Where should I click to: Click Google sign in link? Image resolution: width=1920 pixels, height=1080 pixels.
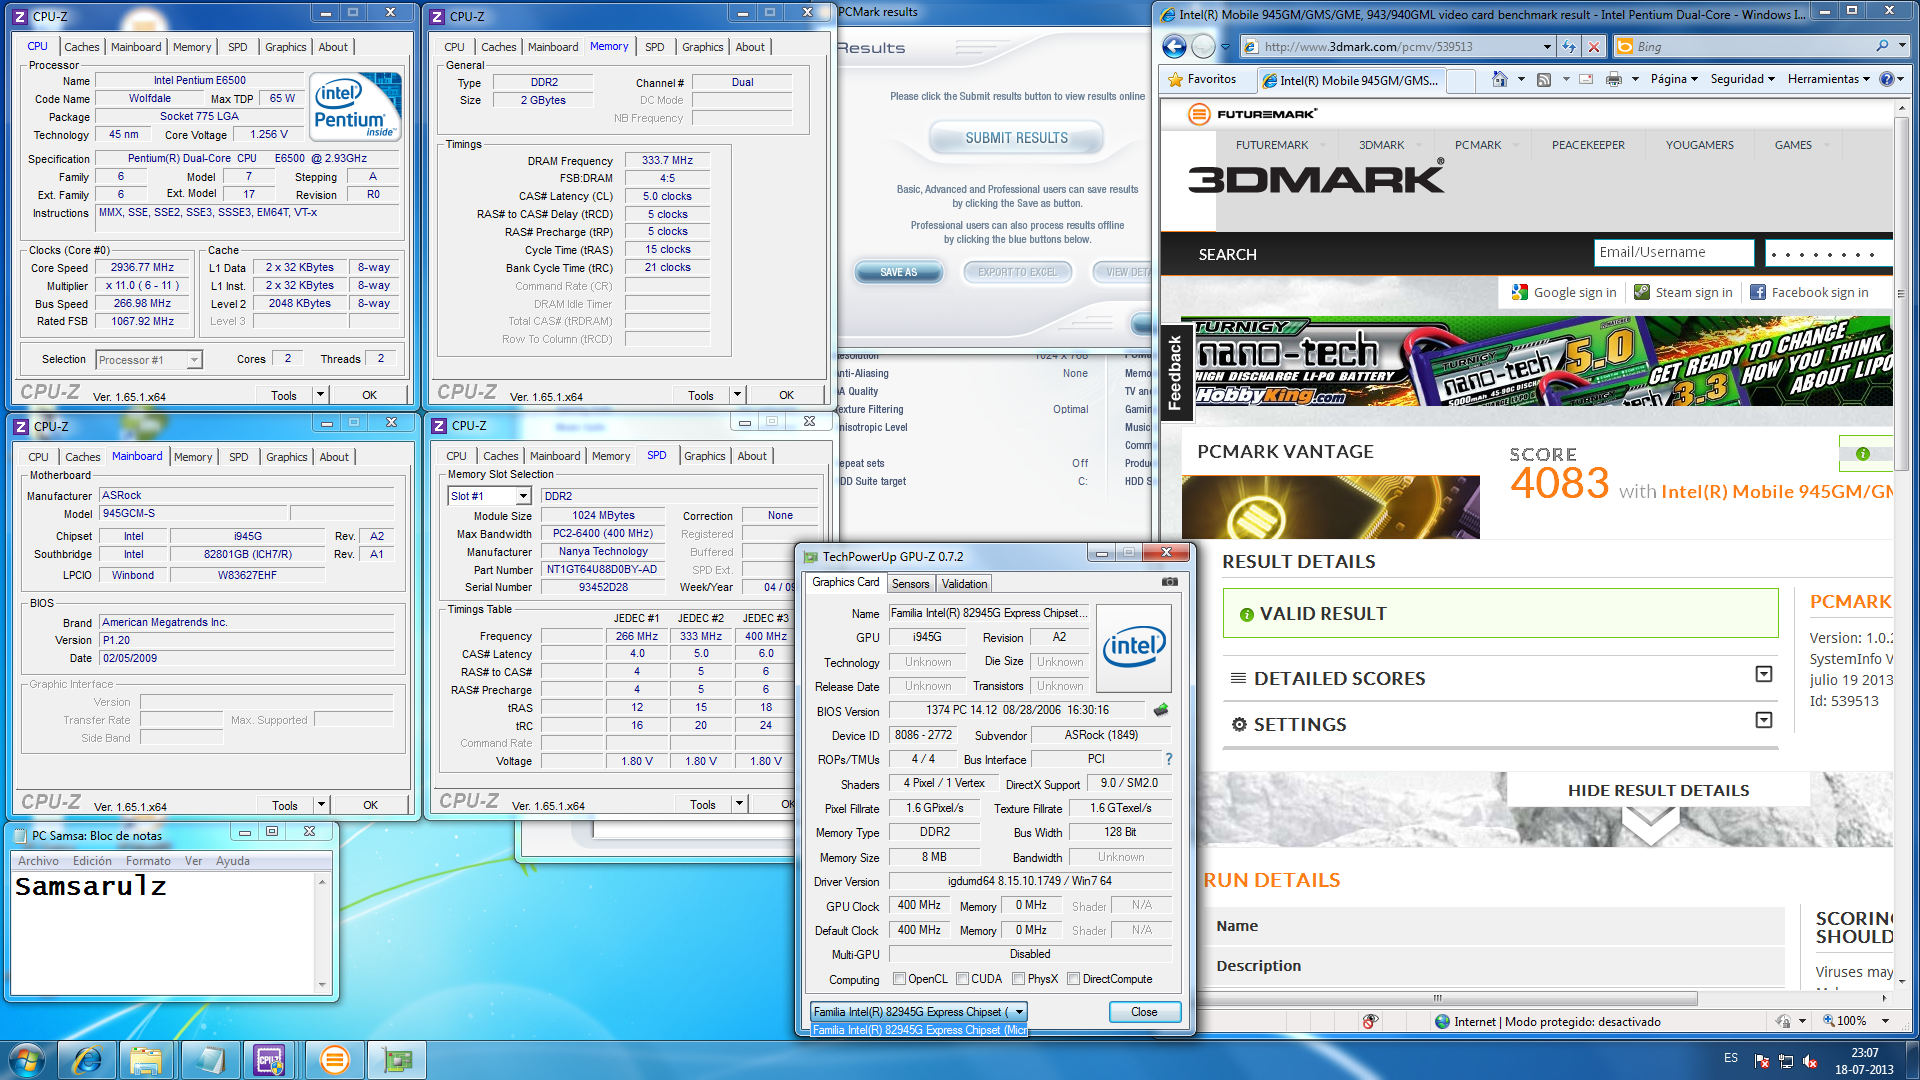click(x=1564, y=292)
